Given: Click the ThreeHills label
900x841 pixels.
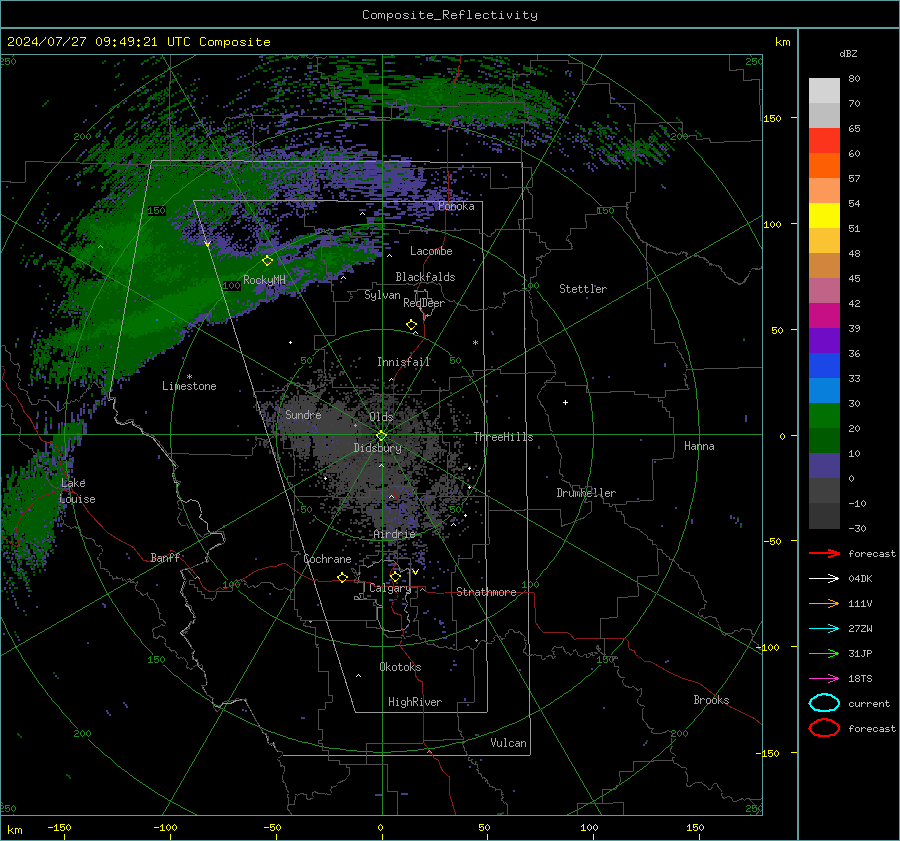Looking at the screenshot, I should pos(503,437).
